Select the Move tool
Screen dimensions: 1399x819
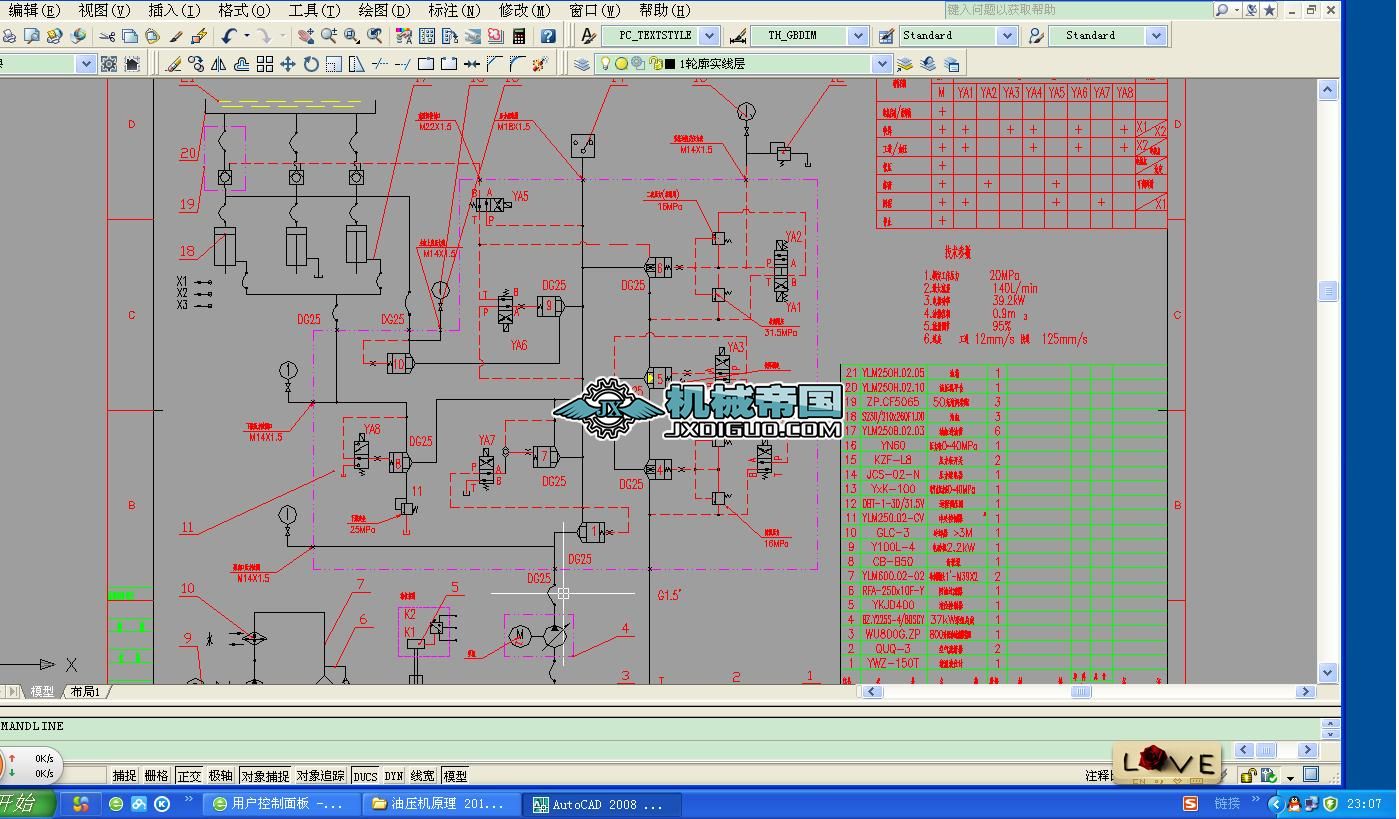coord(287,64)
